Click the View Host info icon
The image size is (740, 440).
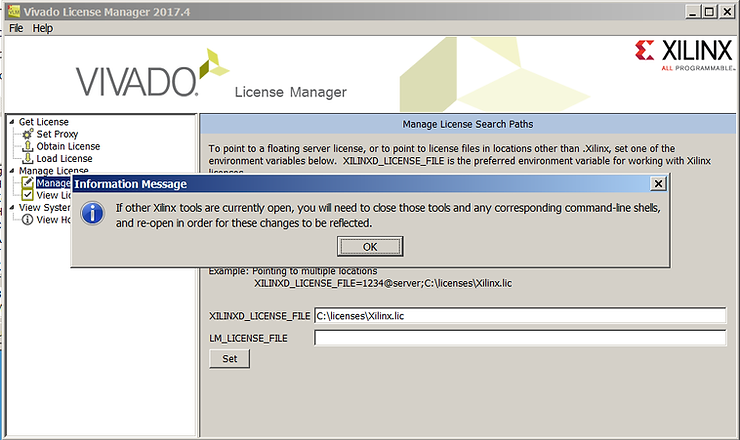(x=27, y=219)
